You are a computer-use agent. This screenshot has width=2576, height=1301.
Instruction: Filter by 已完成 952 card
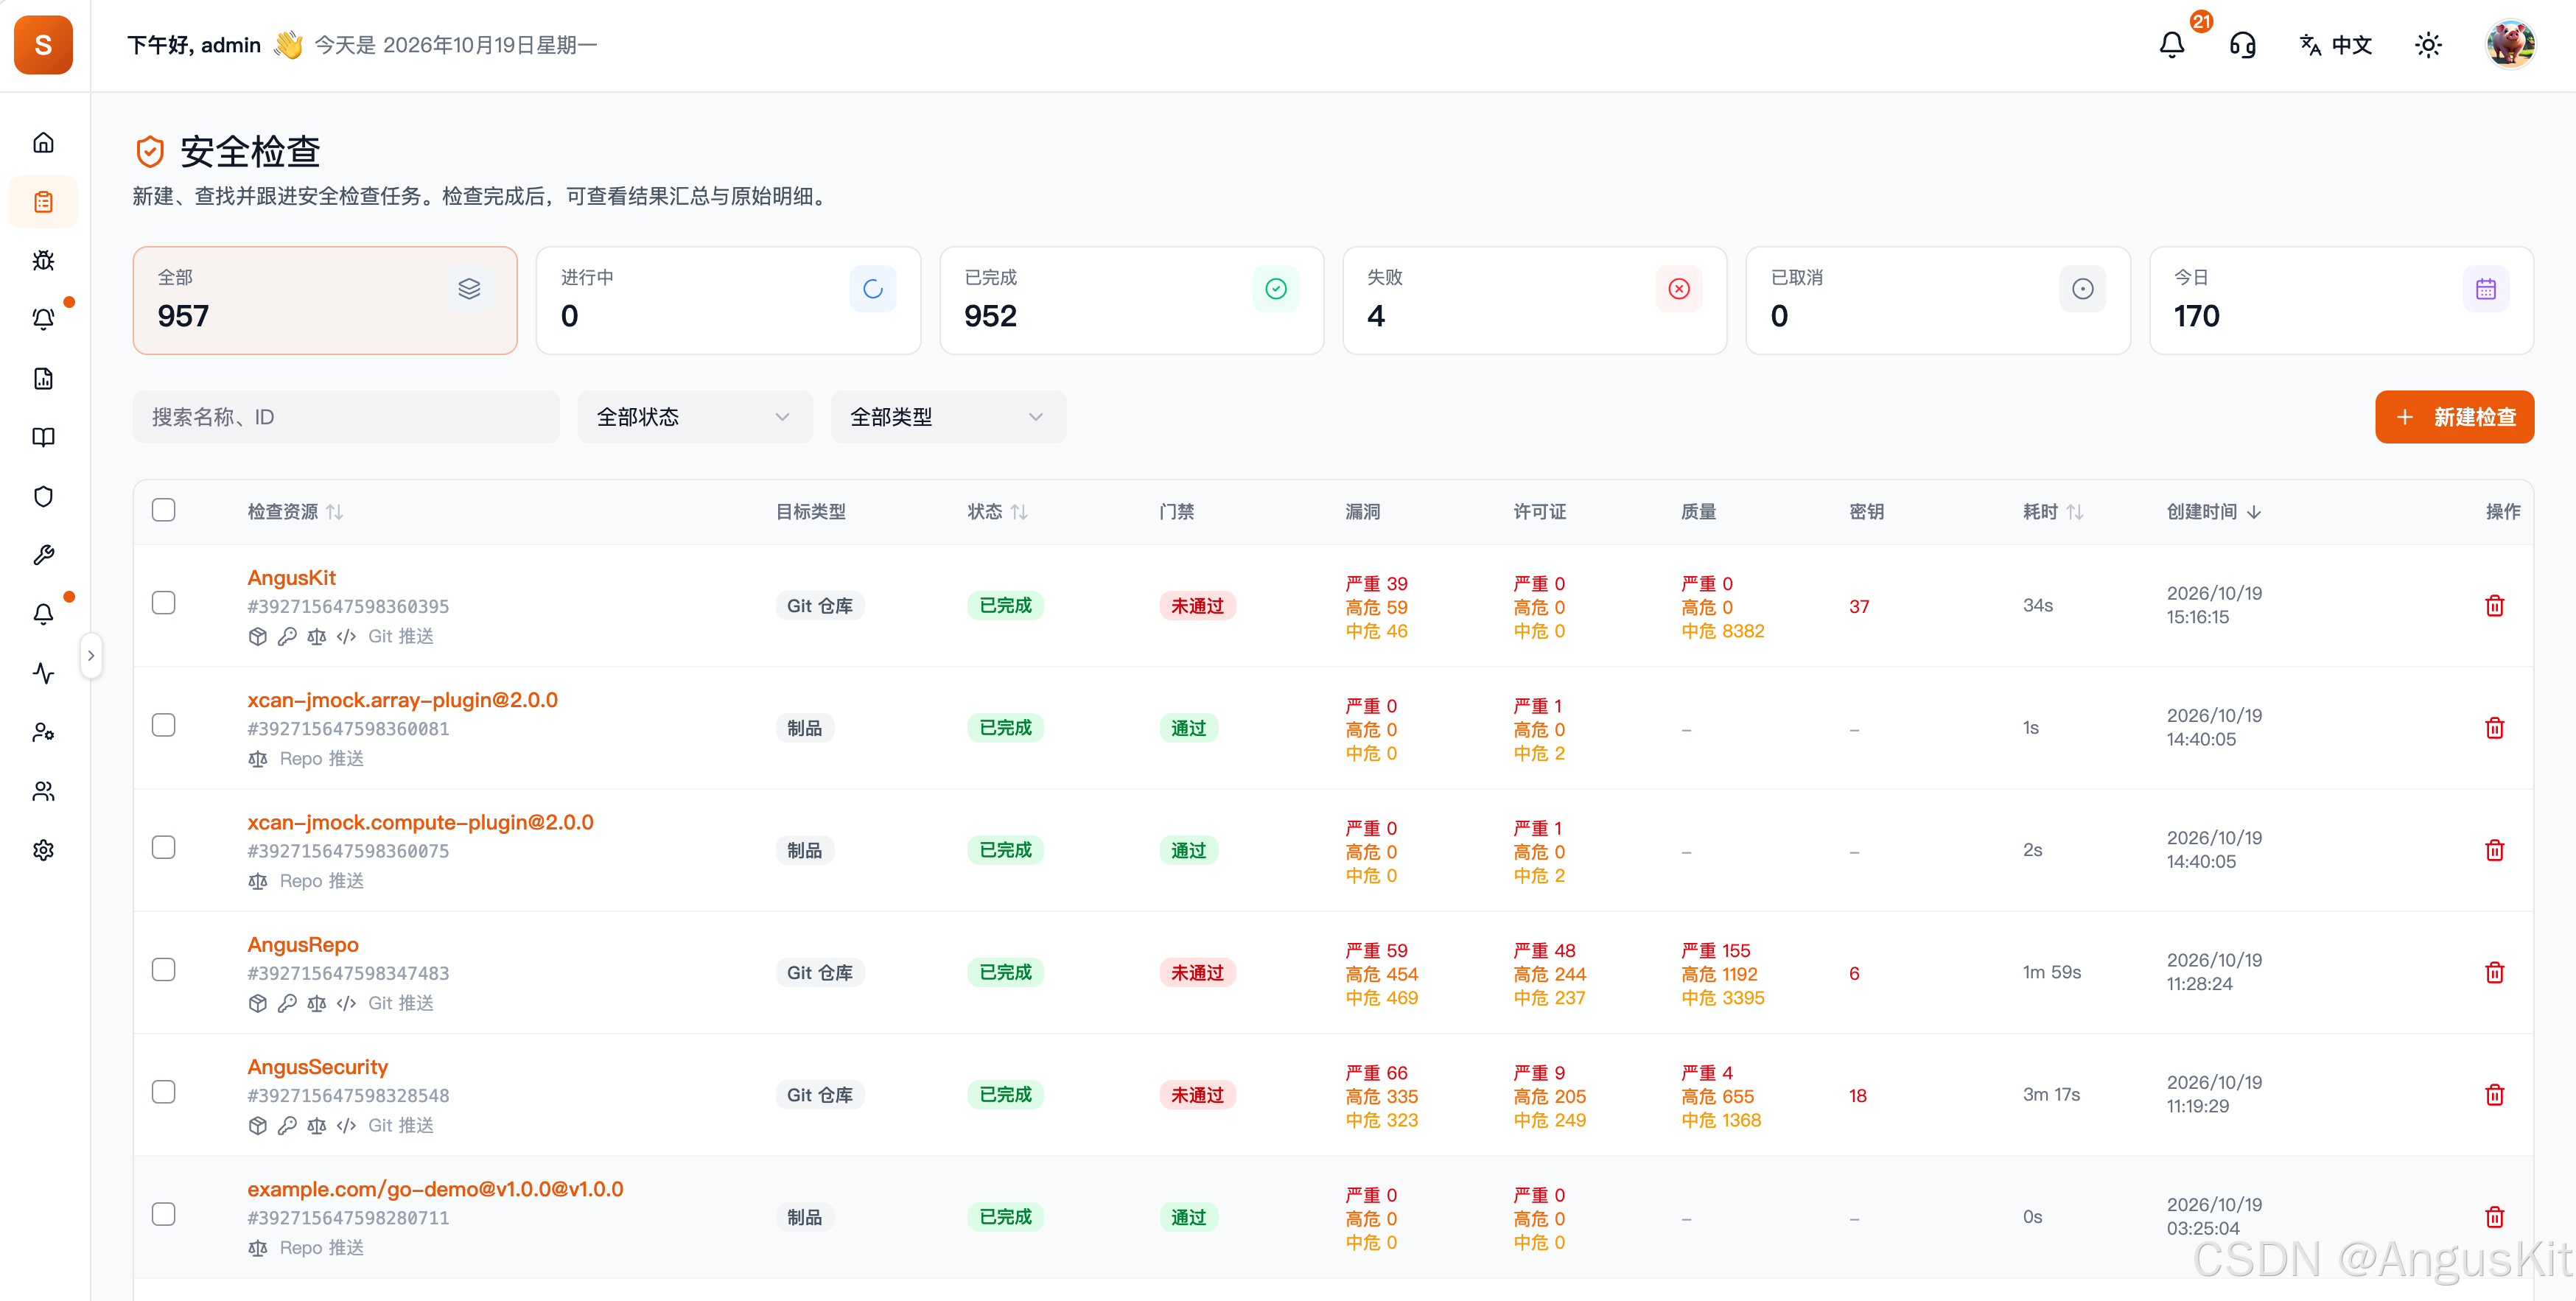point(1131,300)
